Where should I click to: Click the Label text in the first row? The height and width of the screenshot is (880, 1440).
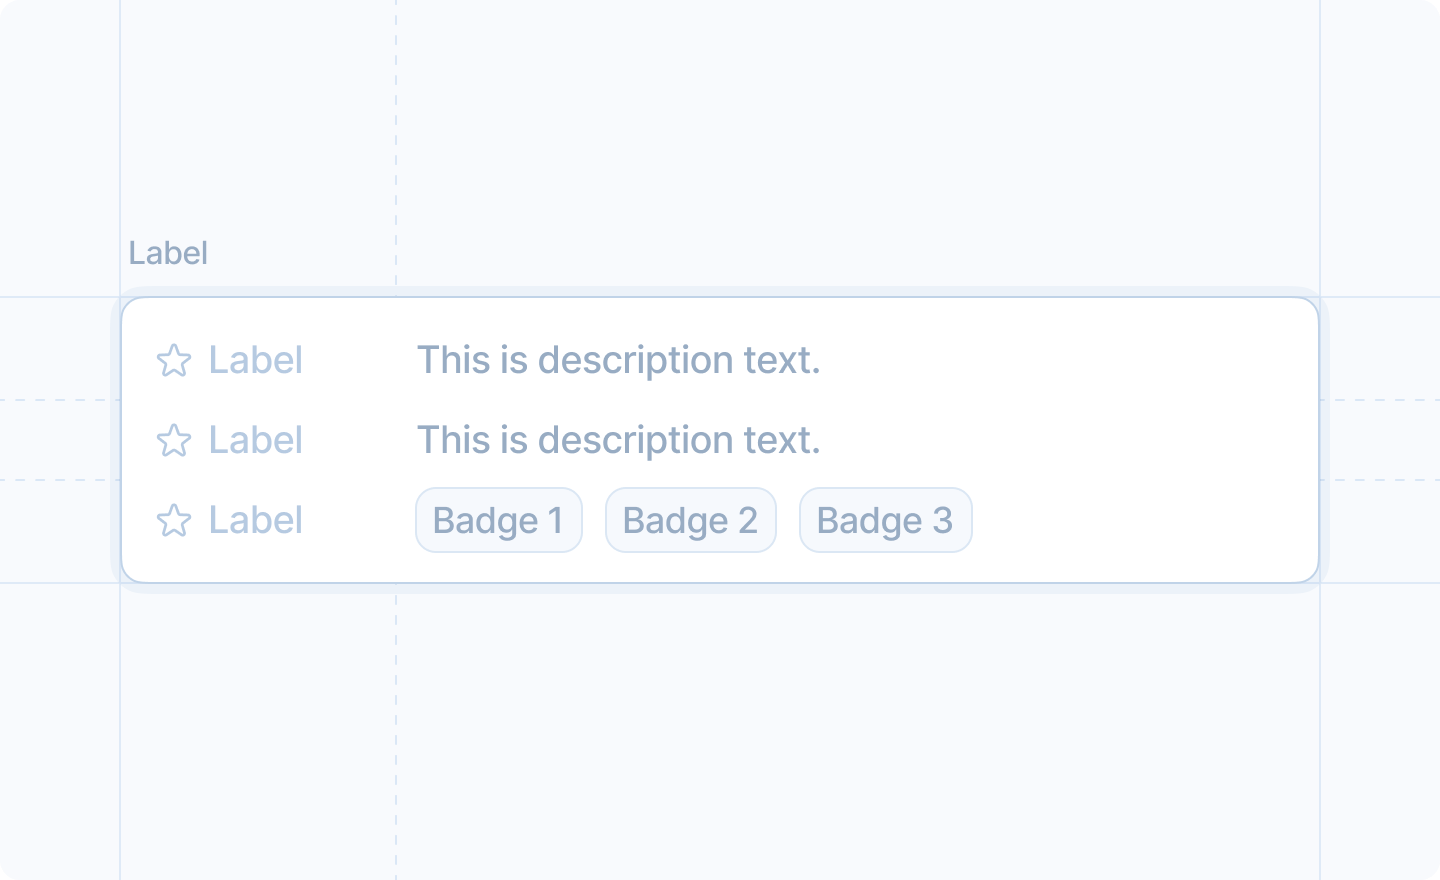pos(255,361)
